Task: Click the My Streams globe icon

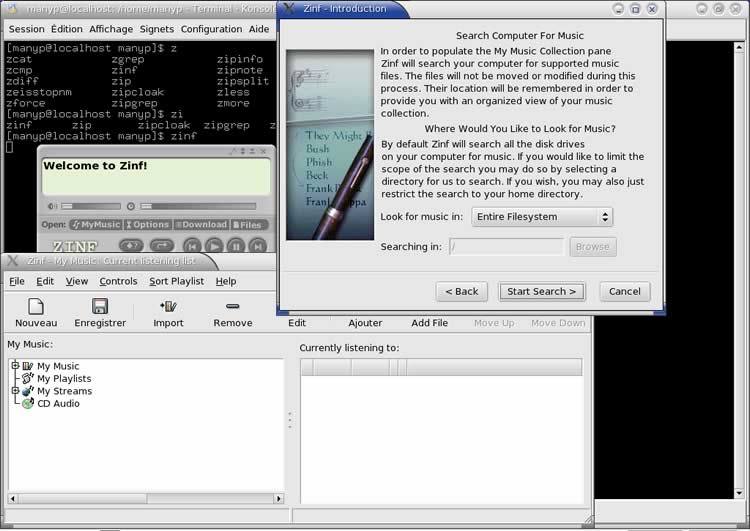Action: click(x=28, y=391)
